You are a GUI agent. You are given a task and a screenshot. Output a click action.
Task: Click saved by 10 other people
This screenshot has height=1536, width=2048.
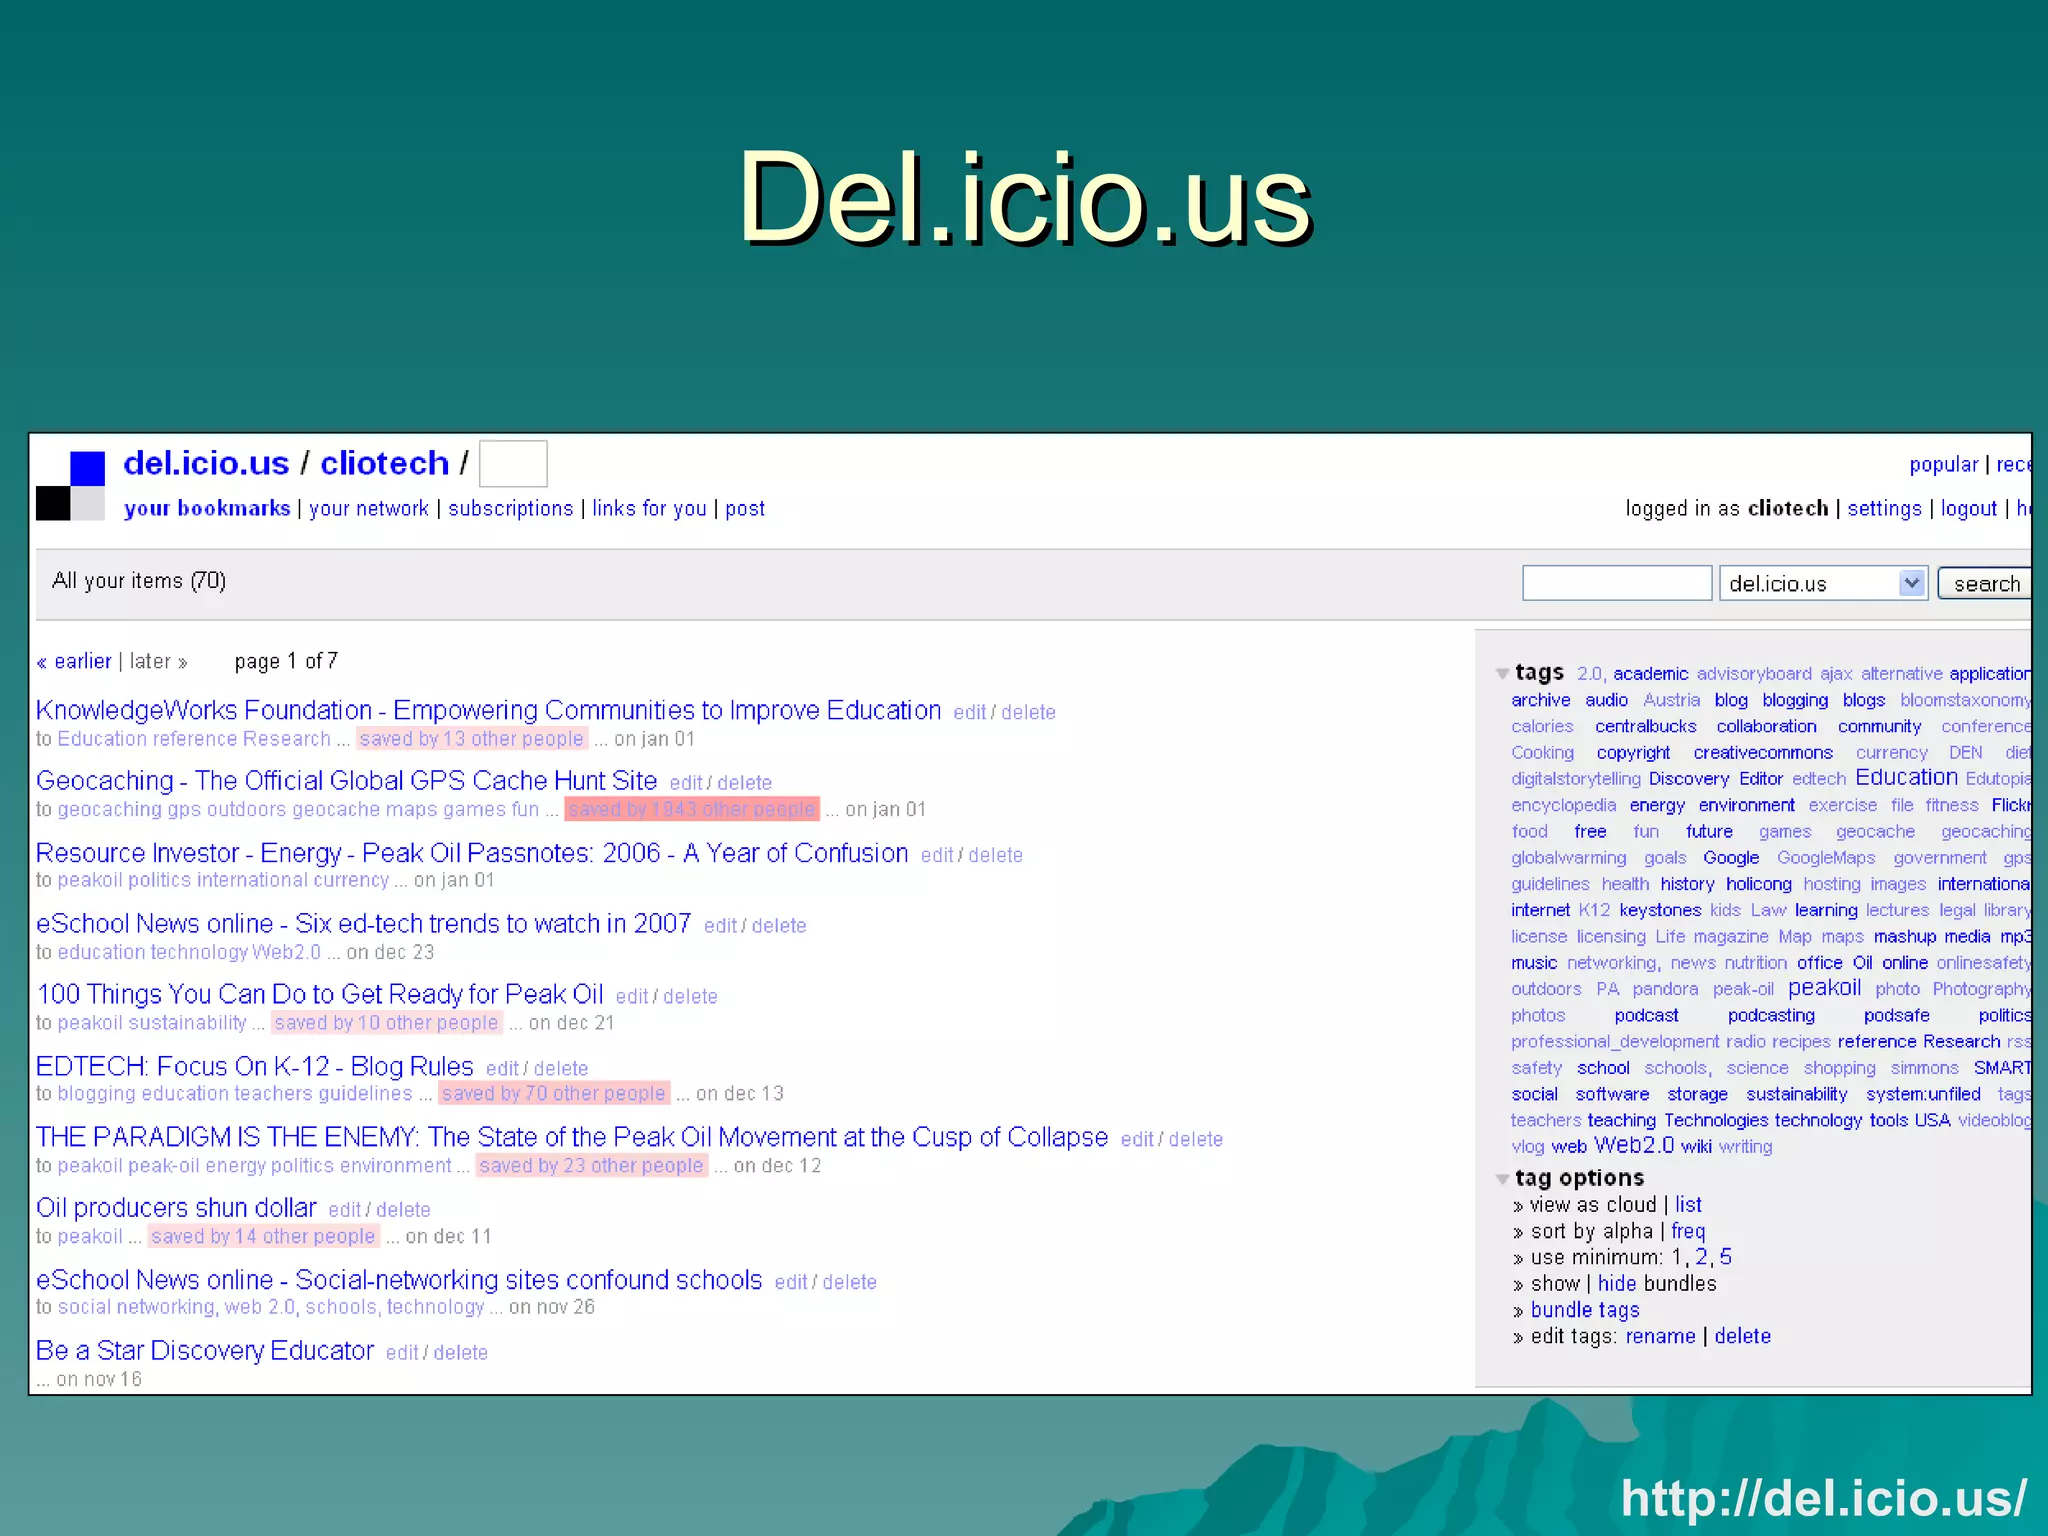click(x=386, y=1023)
